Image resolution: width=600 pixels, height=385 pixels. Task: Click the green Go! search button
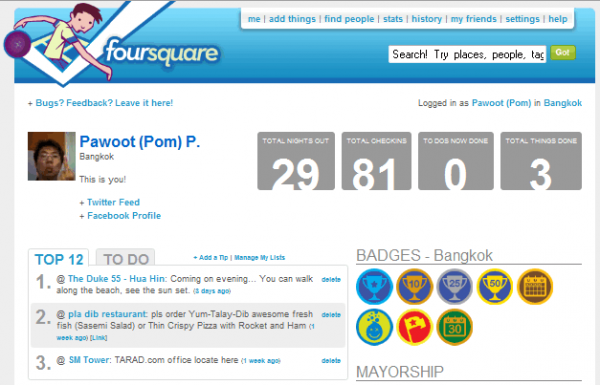562,53
